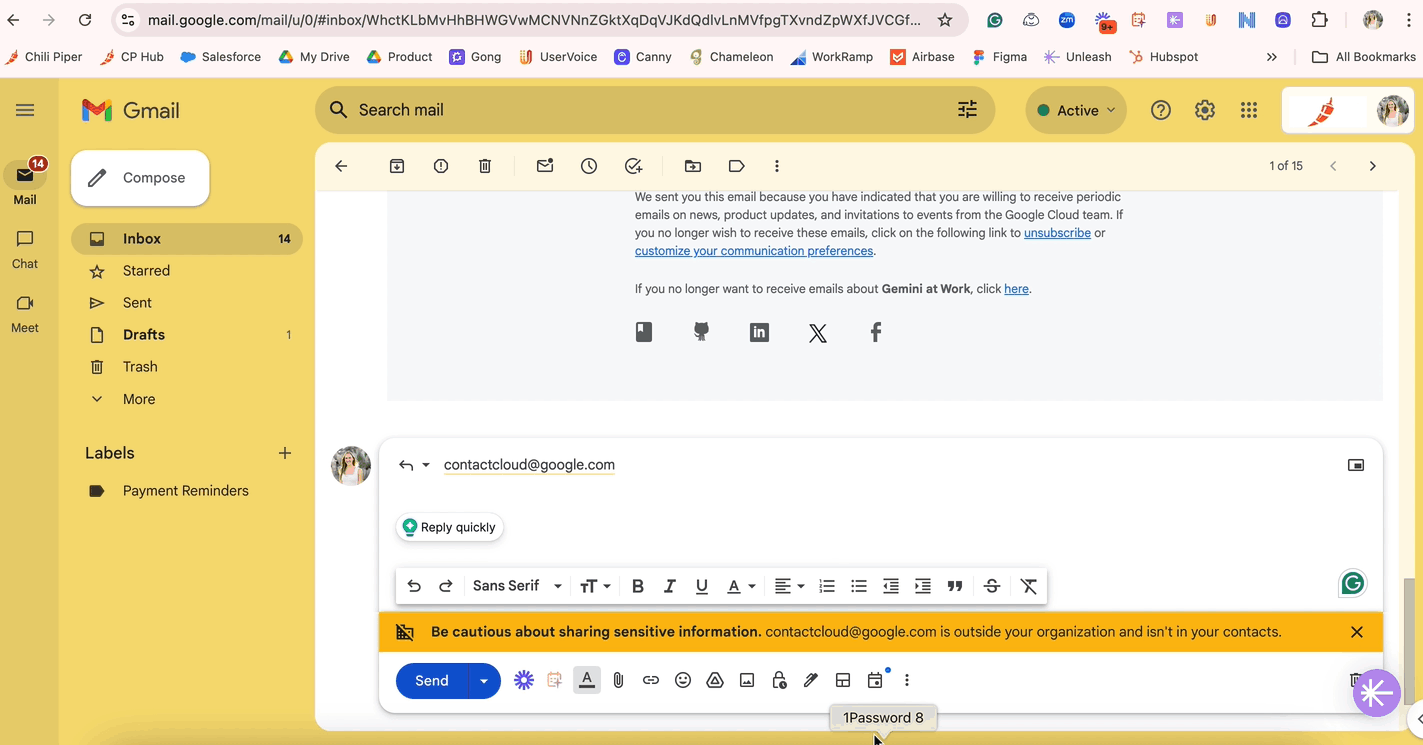This screenshot has height=745, width=1423.
Task: Open the text alignment dropdown
Action: point(789,586)
